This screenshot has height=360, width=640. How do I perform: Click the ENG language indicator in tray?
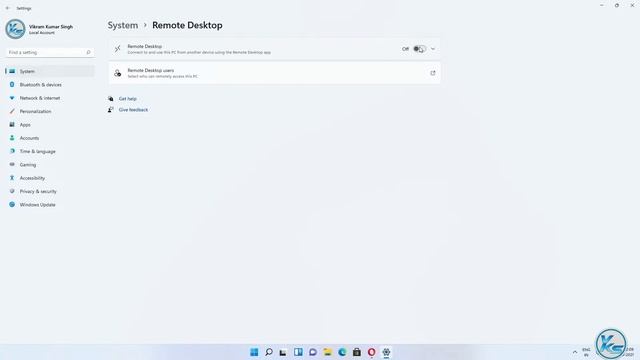click(586, 352)
